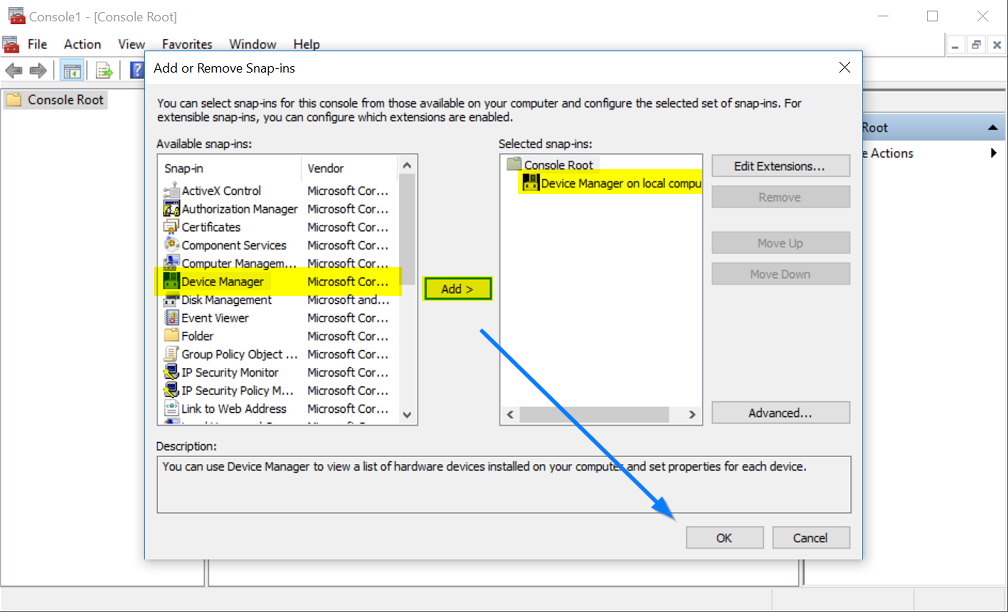Click the Advanced... button

point(780,413)
